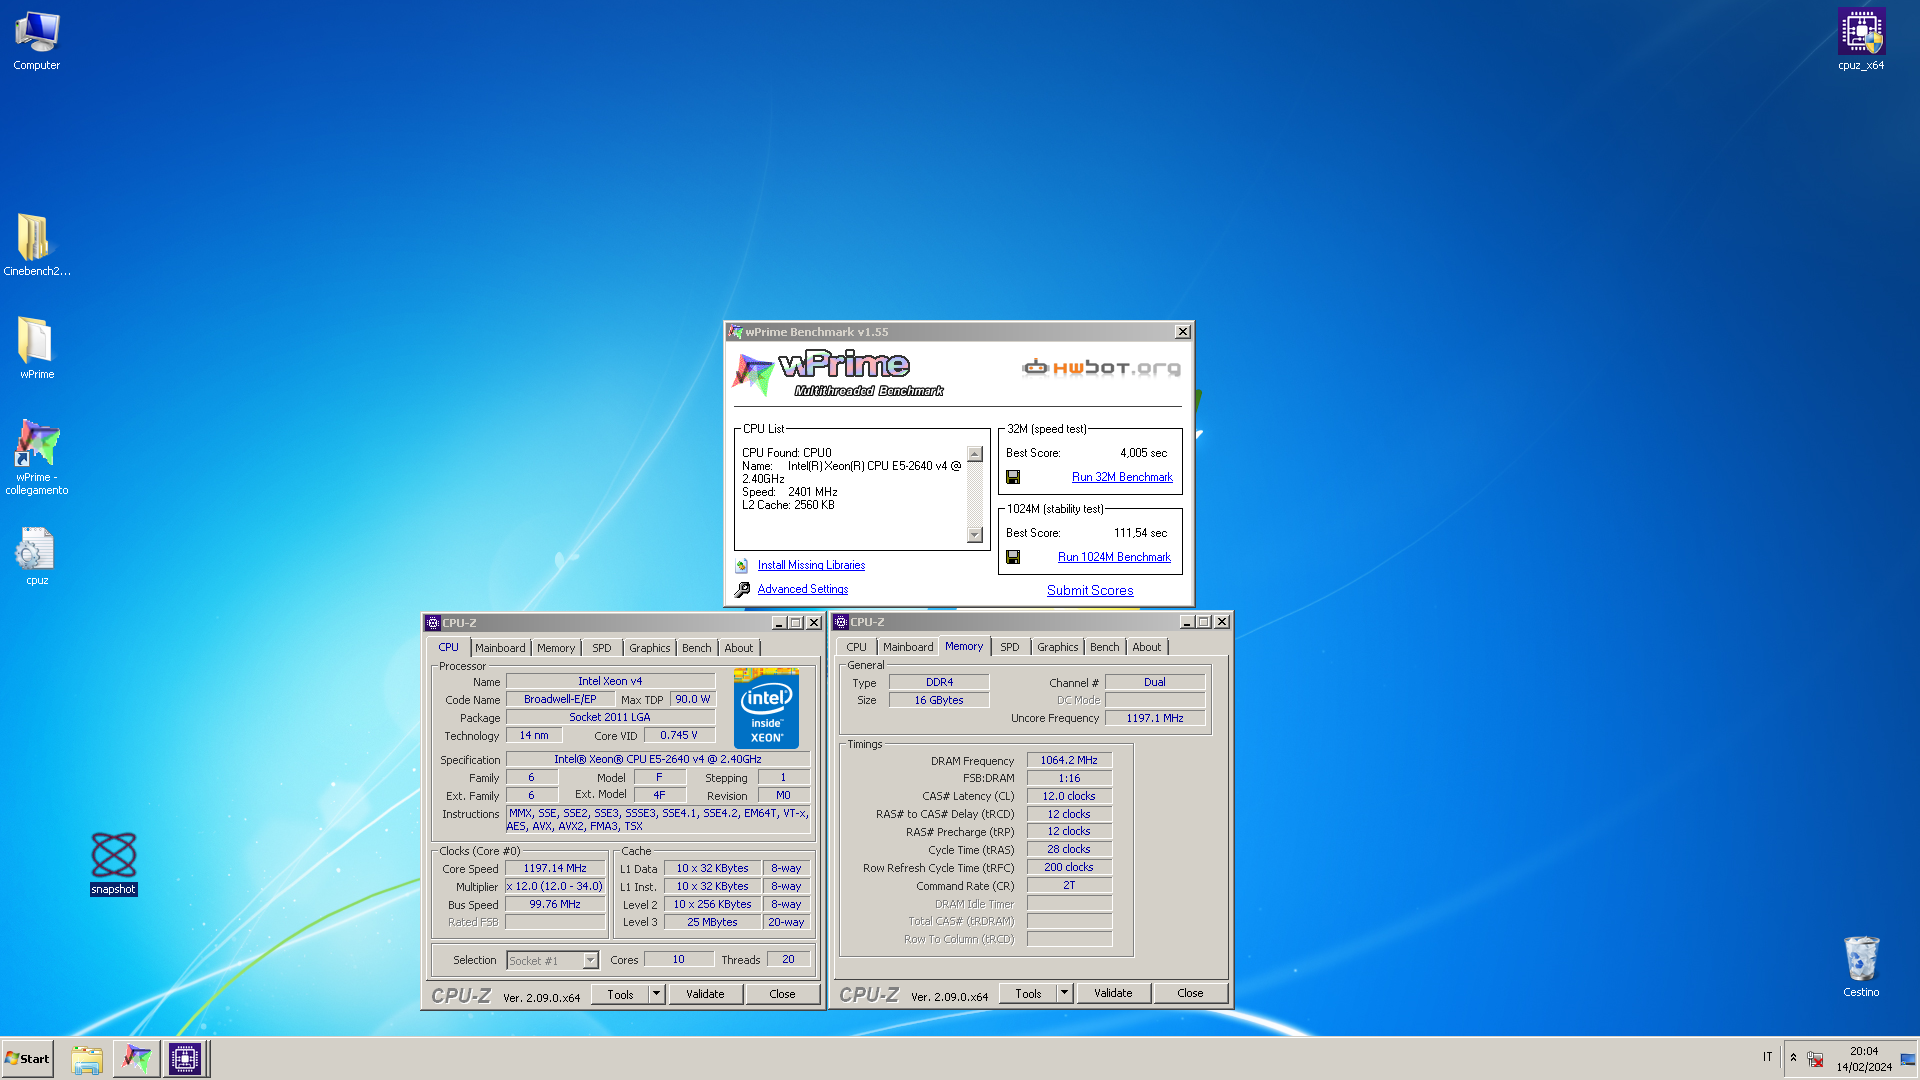The height and width of the screenshot is (1080, 1920).
Task: Open the Mainboard tab in right CPU-Z
Action: (x=908, y=647)
